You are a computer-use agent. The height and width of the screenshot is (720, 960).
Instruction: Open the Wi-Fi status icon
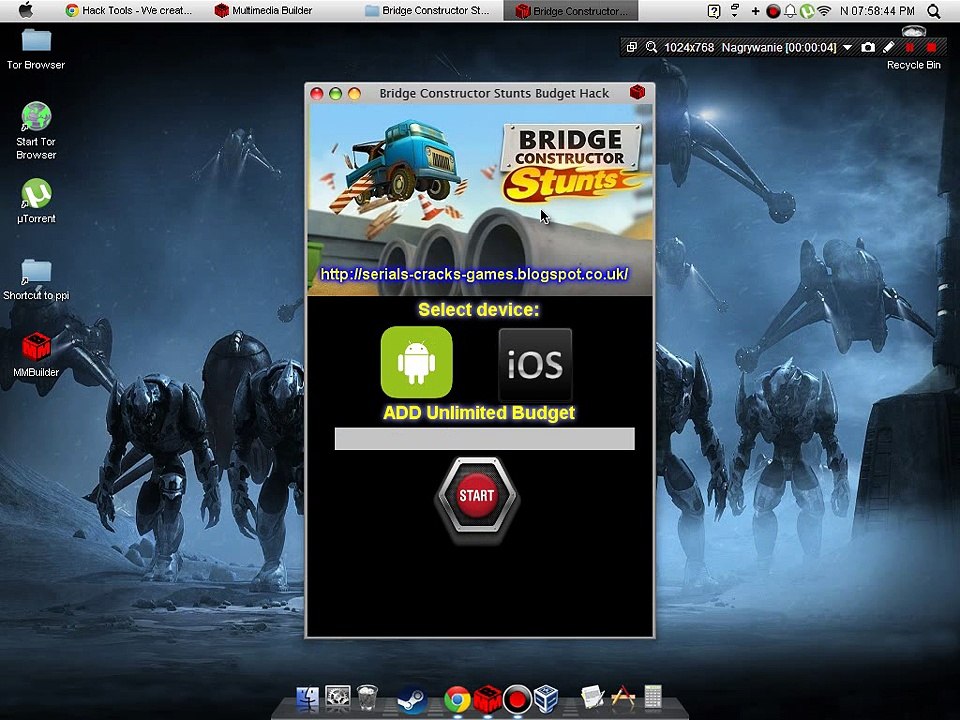click(825, 10)
